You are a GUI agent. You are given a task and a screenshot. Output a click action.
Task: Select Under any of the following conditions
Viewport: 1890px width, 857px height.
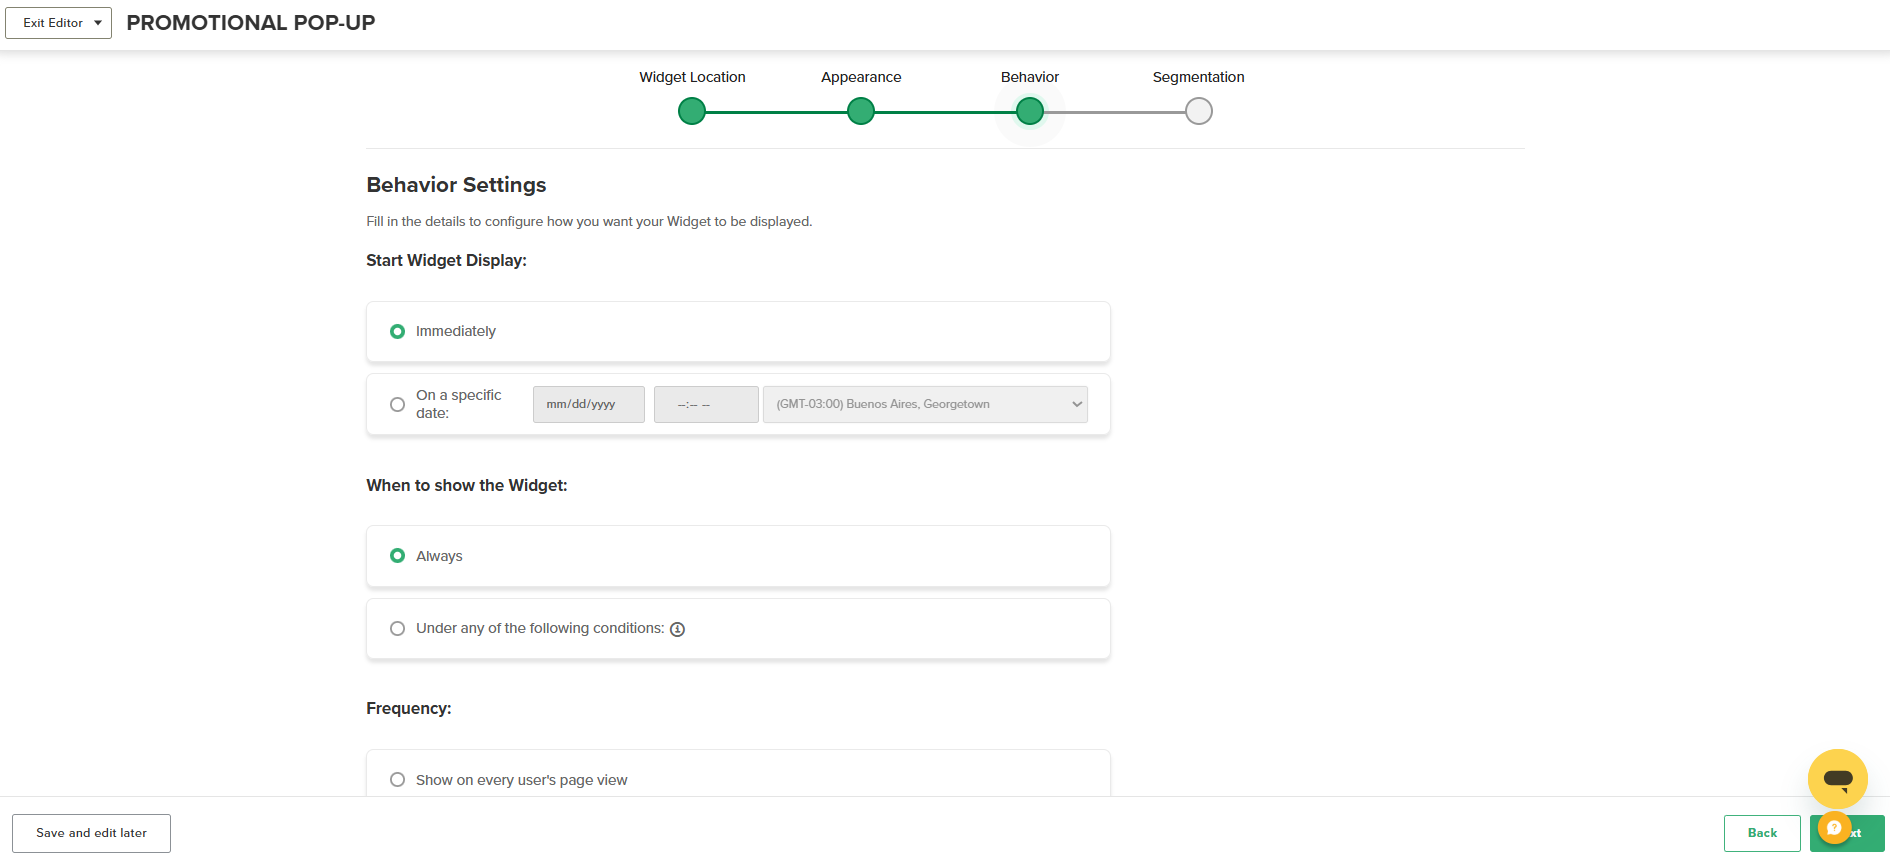397,628
